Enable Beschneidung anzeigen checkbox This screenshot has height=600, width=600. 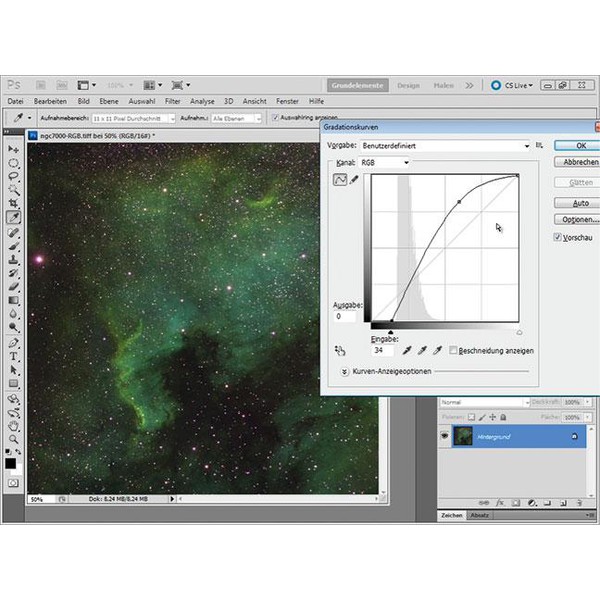454,351
